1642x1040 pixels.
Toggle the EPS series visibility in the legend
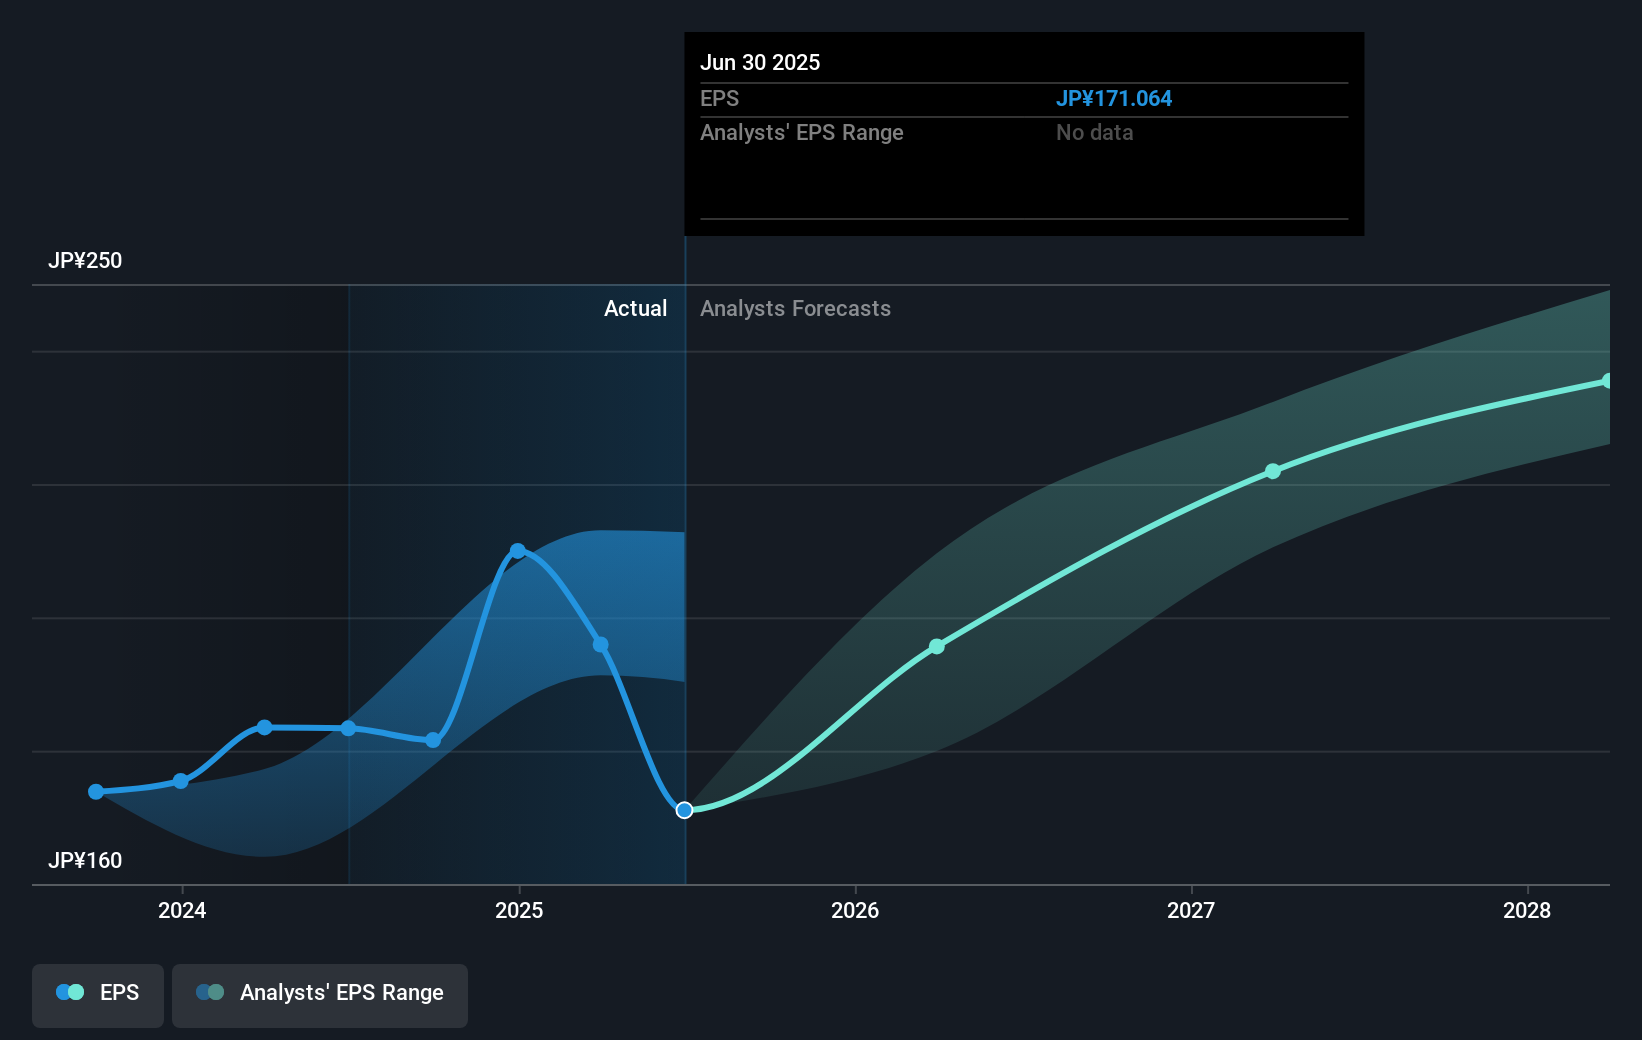(97, 994)
